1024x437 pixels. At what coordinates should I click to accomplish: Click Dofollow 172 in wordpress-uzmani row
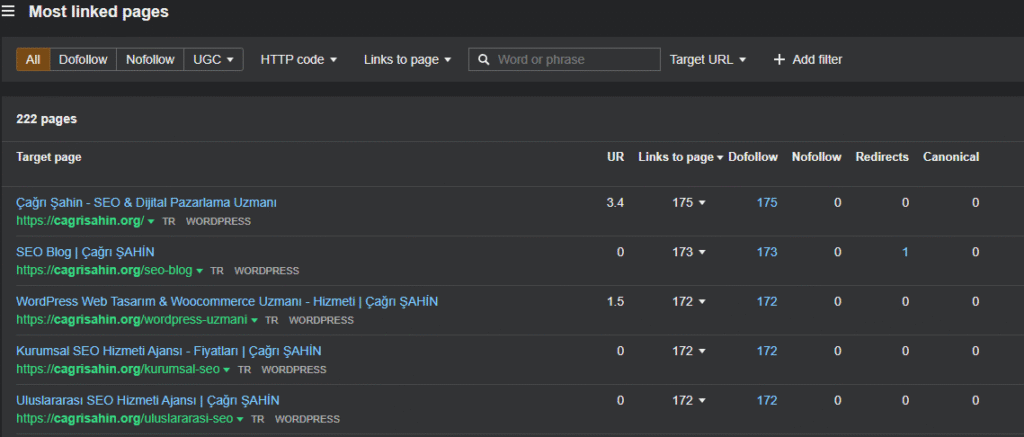point(767,302)
